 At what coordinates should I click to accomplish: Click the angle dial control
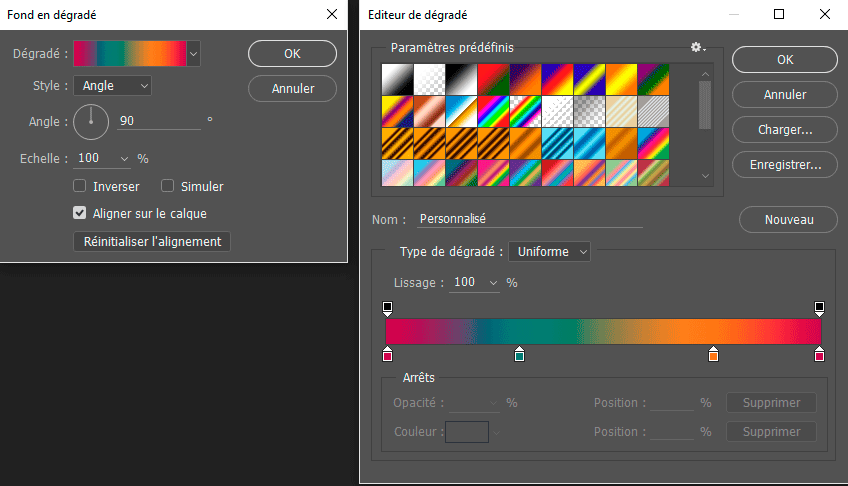pos(91,121)
